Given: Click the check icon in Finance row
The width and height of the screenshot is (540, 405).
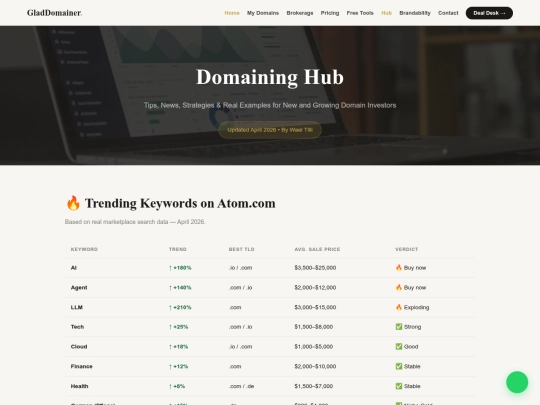Looking at the screenshot, I should [x=399, y=366].
